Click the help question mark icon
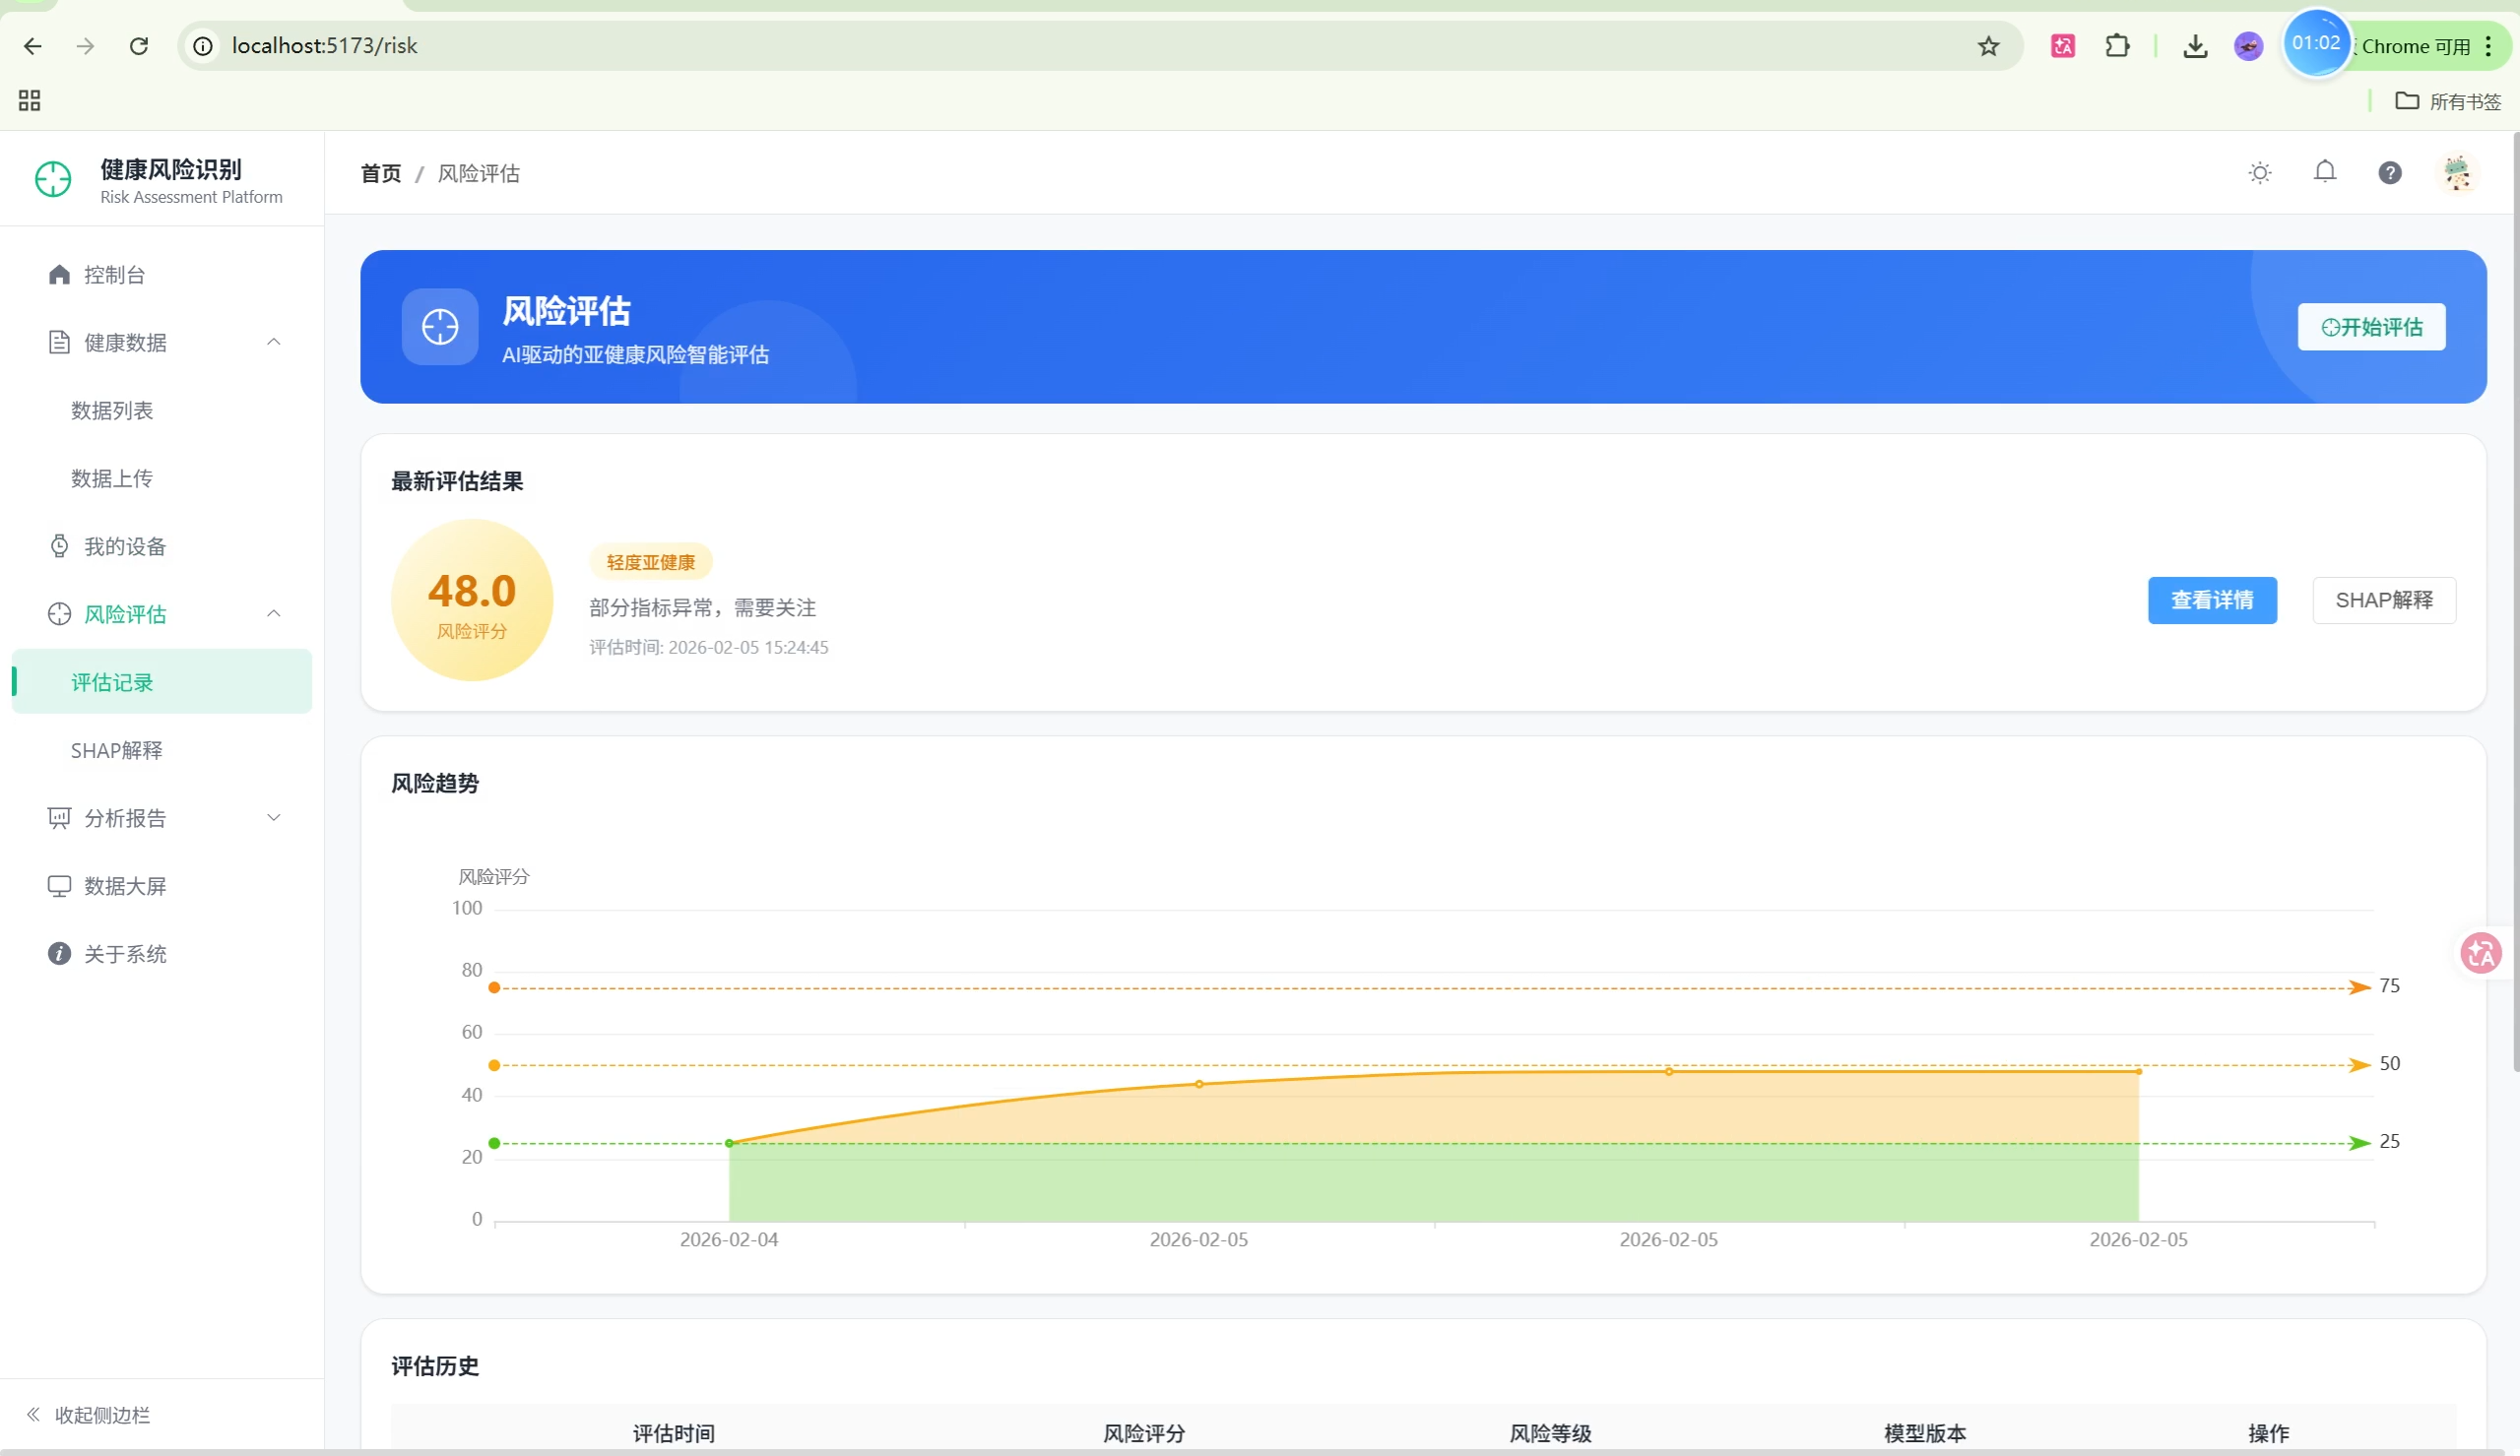Viewport: 2520px width, 1456px height. click(2390, 173)
